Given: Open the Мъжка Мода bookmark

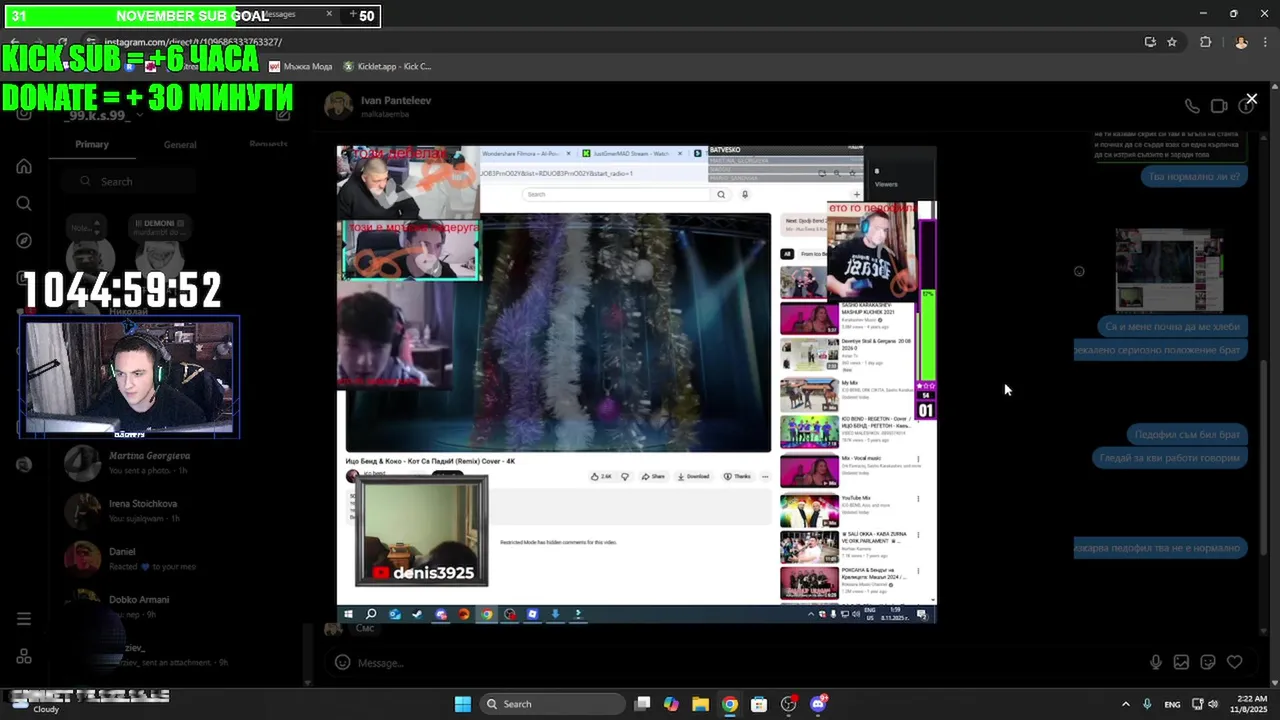Looking at the screenshot, I should (x=300, y=67).
